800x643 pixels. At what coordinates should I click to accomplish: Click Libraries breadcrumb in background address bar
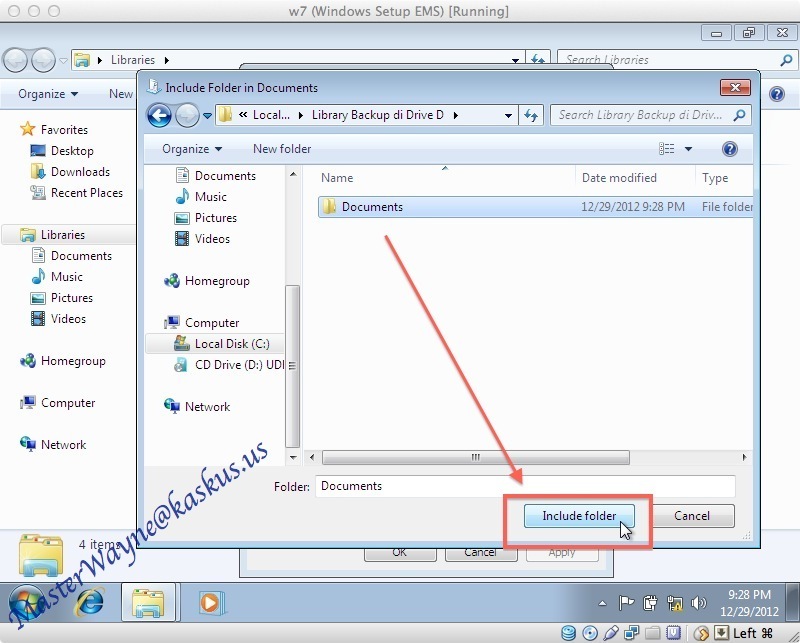tap(133, 60)
